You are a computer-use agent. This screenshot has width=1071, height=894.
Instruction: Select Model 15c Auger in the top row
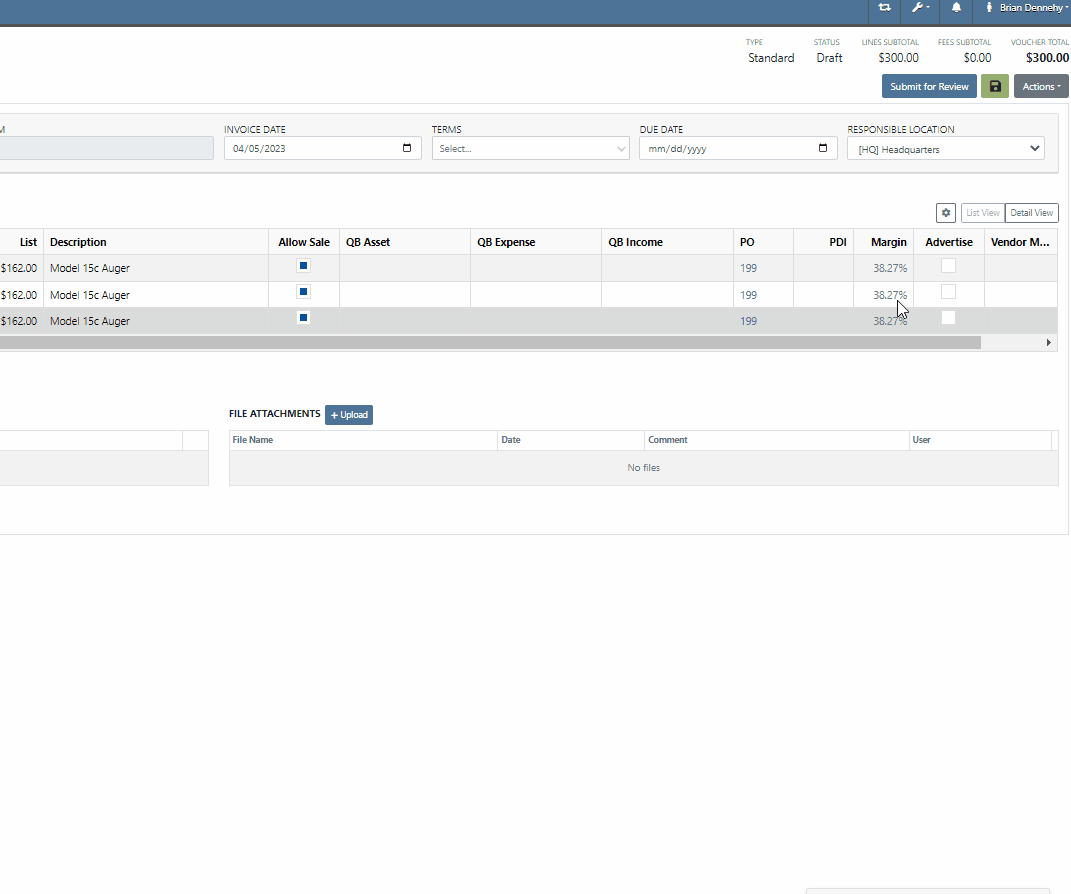click(x=89, y=268)
